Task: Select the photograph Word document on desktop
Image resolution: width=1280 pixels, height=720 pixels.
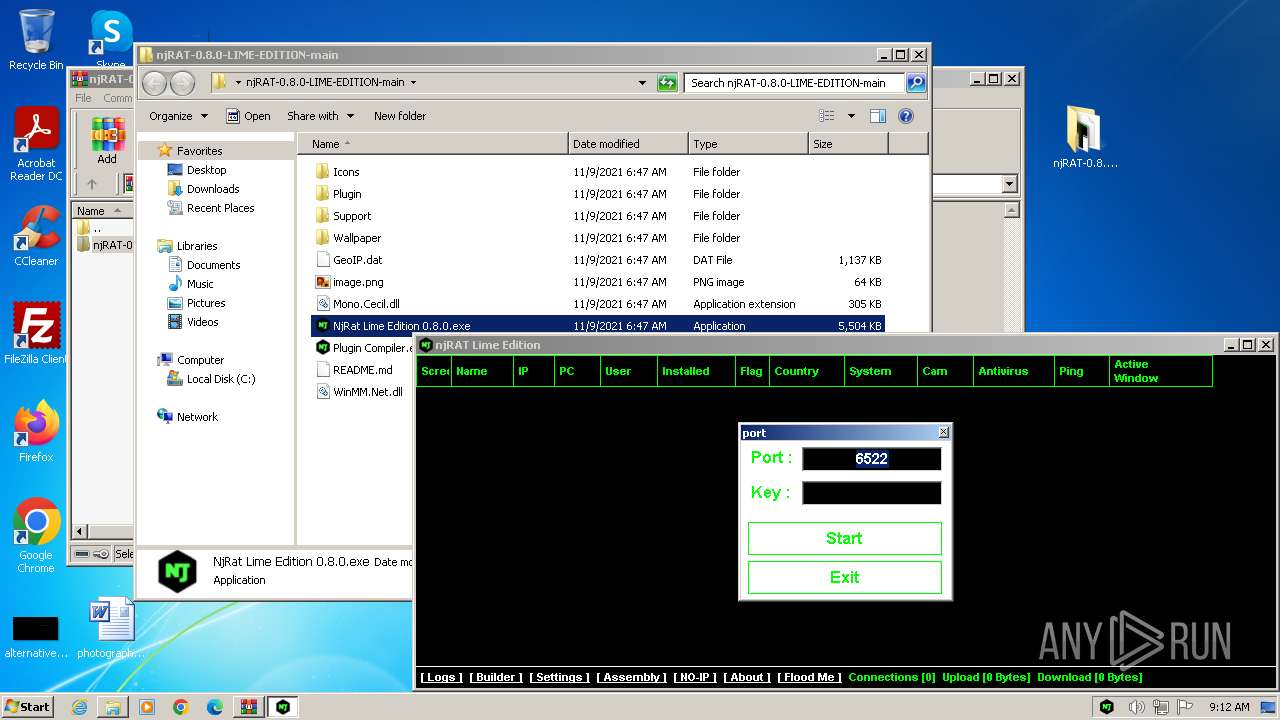Action: coord(109,628)
